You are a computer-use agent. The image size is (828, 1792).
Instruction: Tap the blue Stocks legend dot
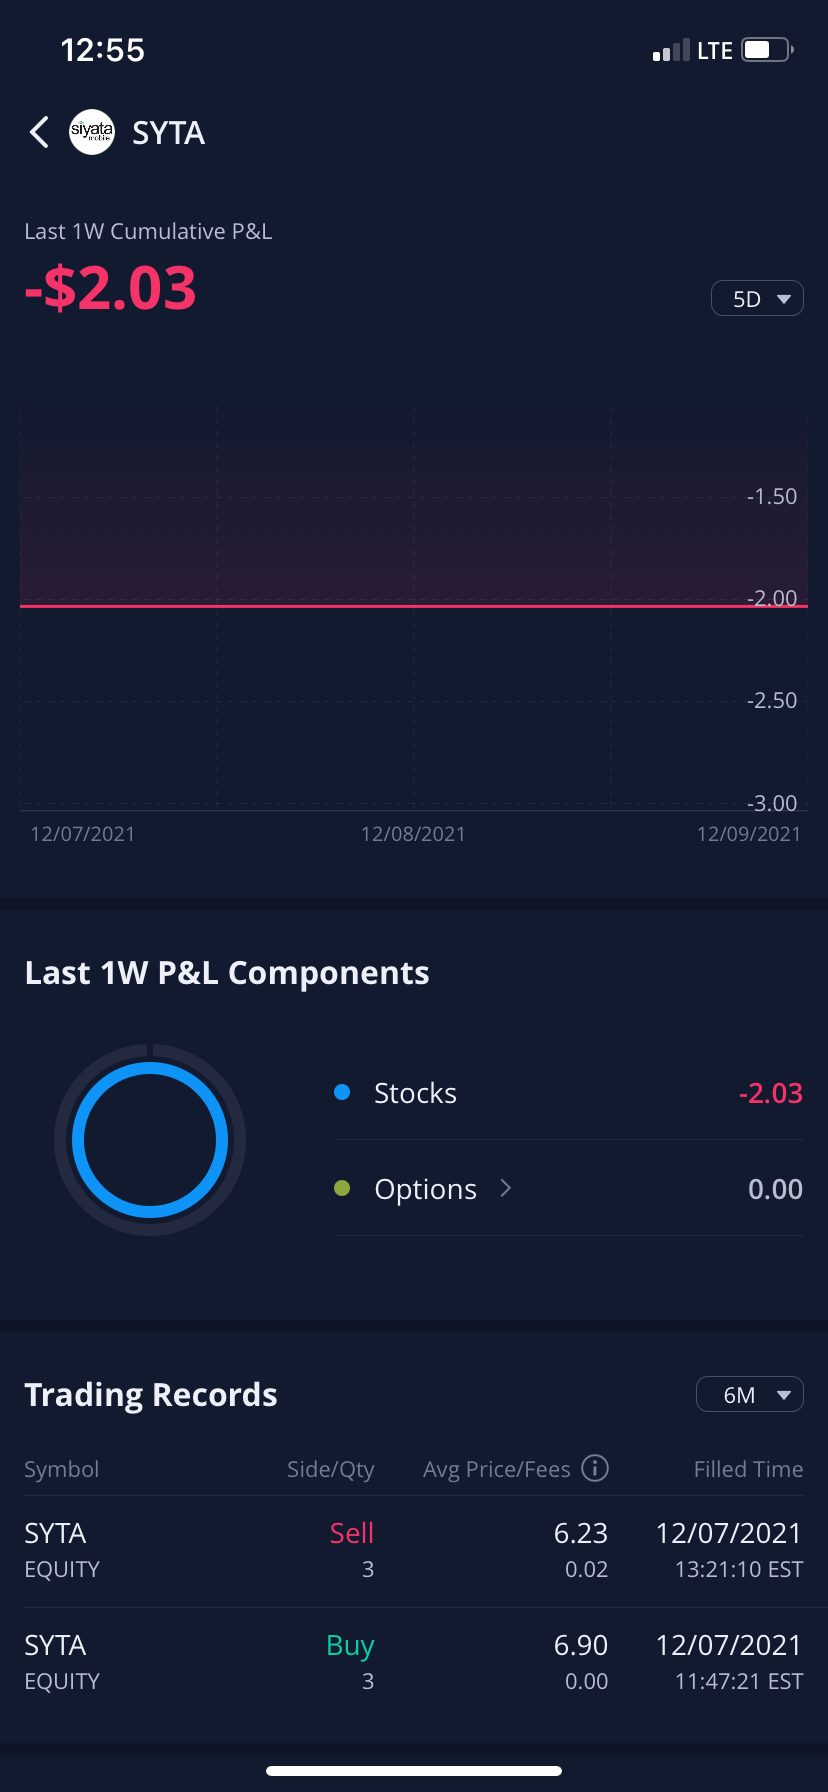click(x=342, y=1093)
